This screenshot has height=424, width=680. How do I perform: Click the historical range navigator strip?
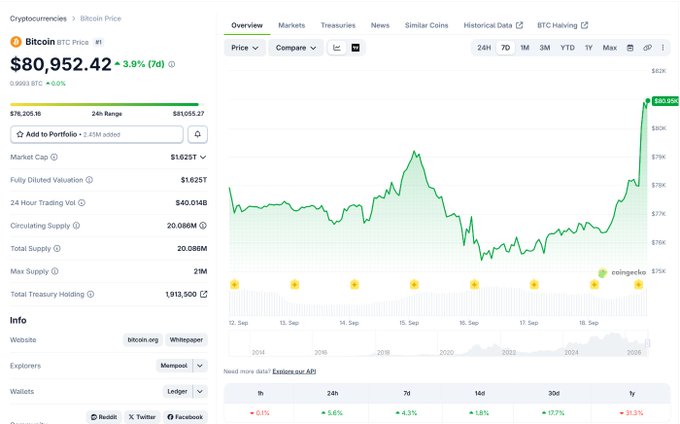pyautogui.click(x=438, y=343)
